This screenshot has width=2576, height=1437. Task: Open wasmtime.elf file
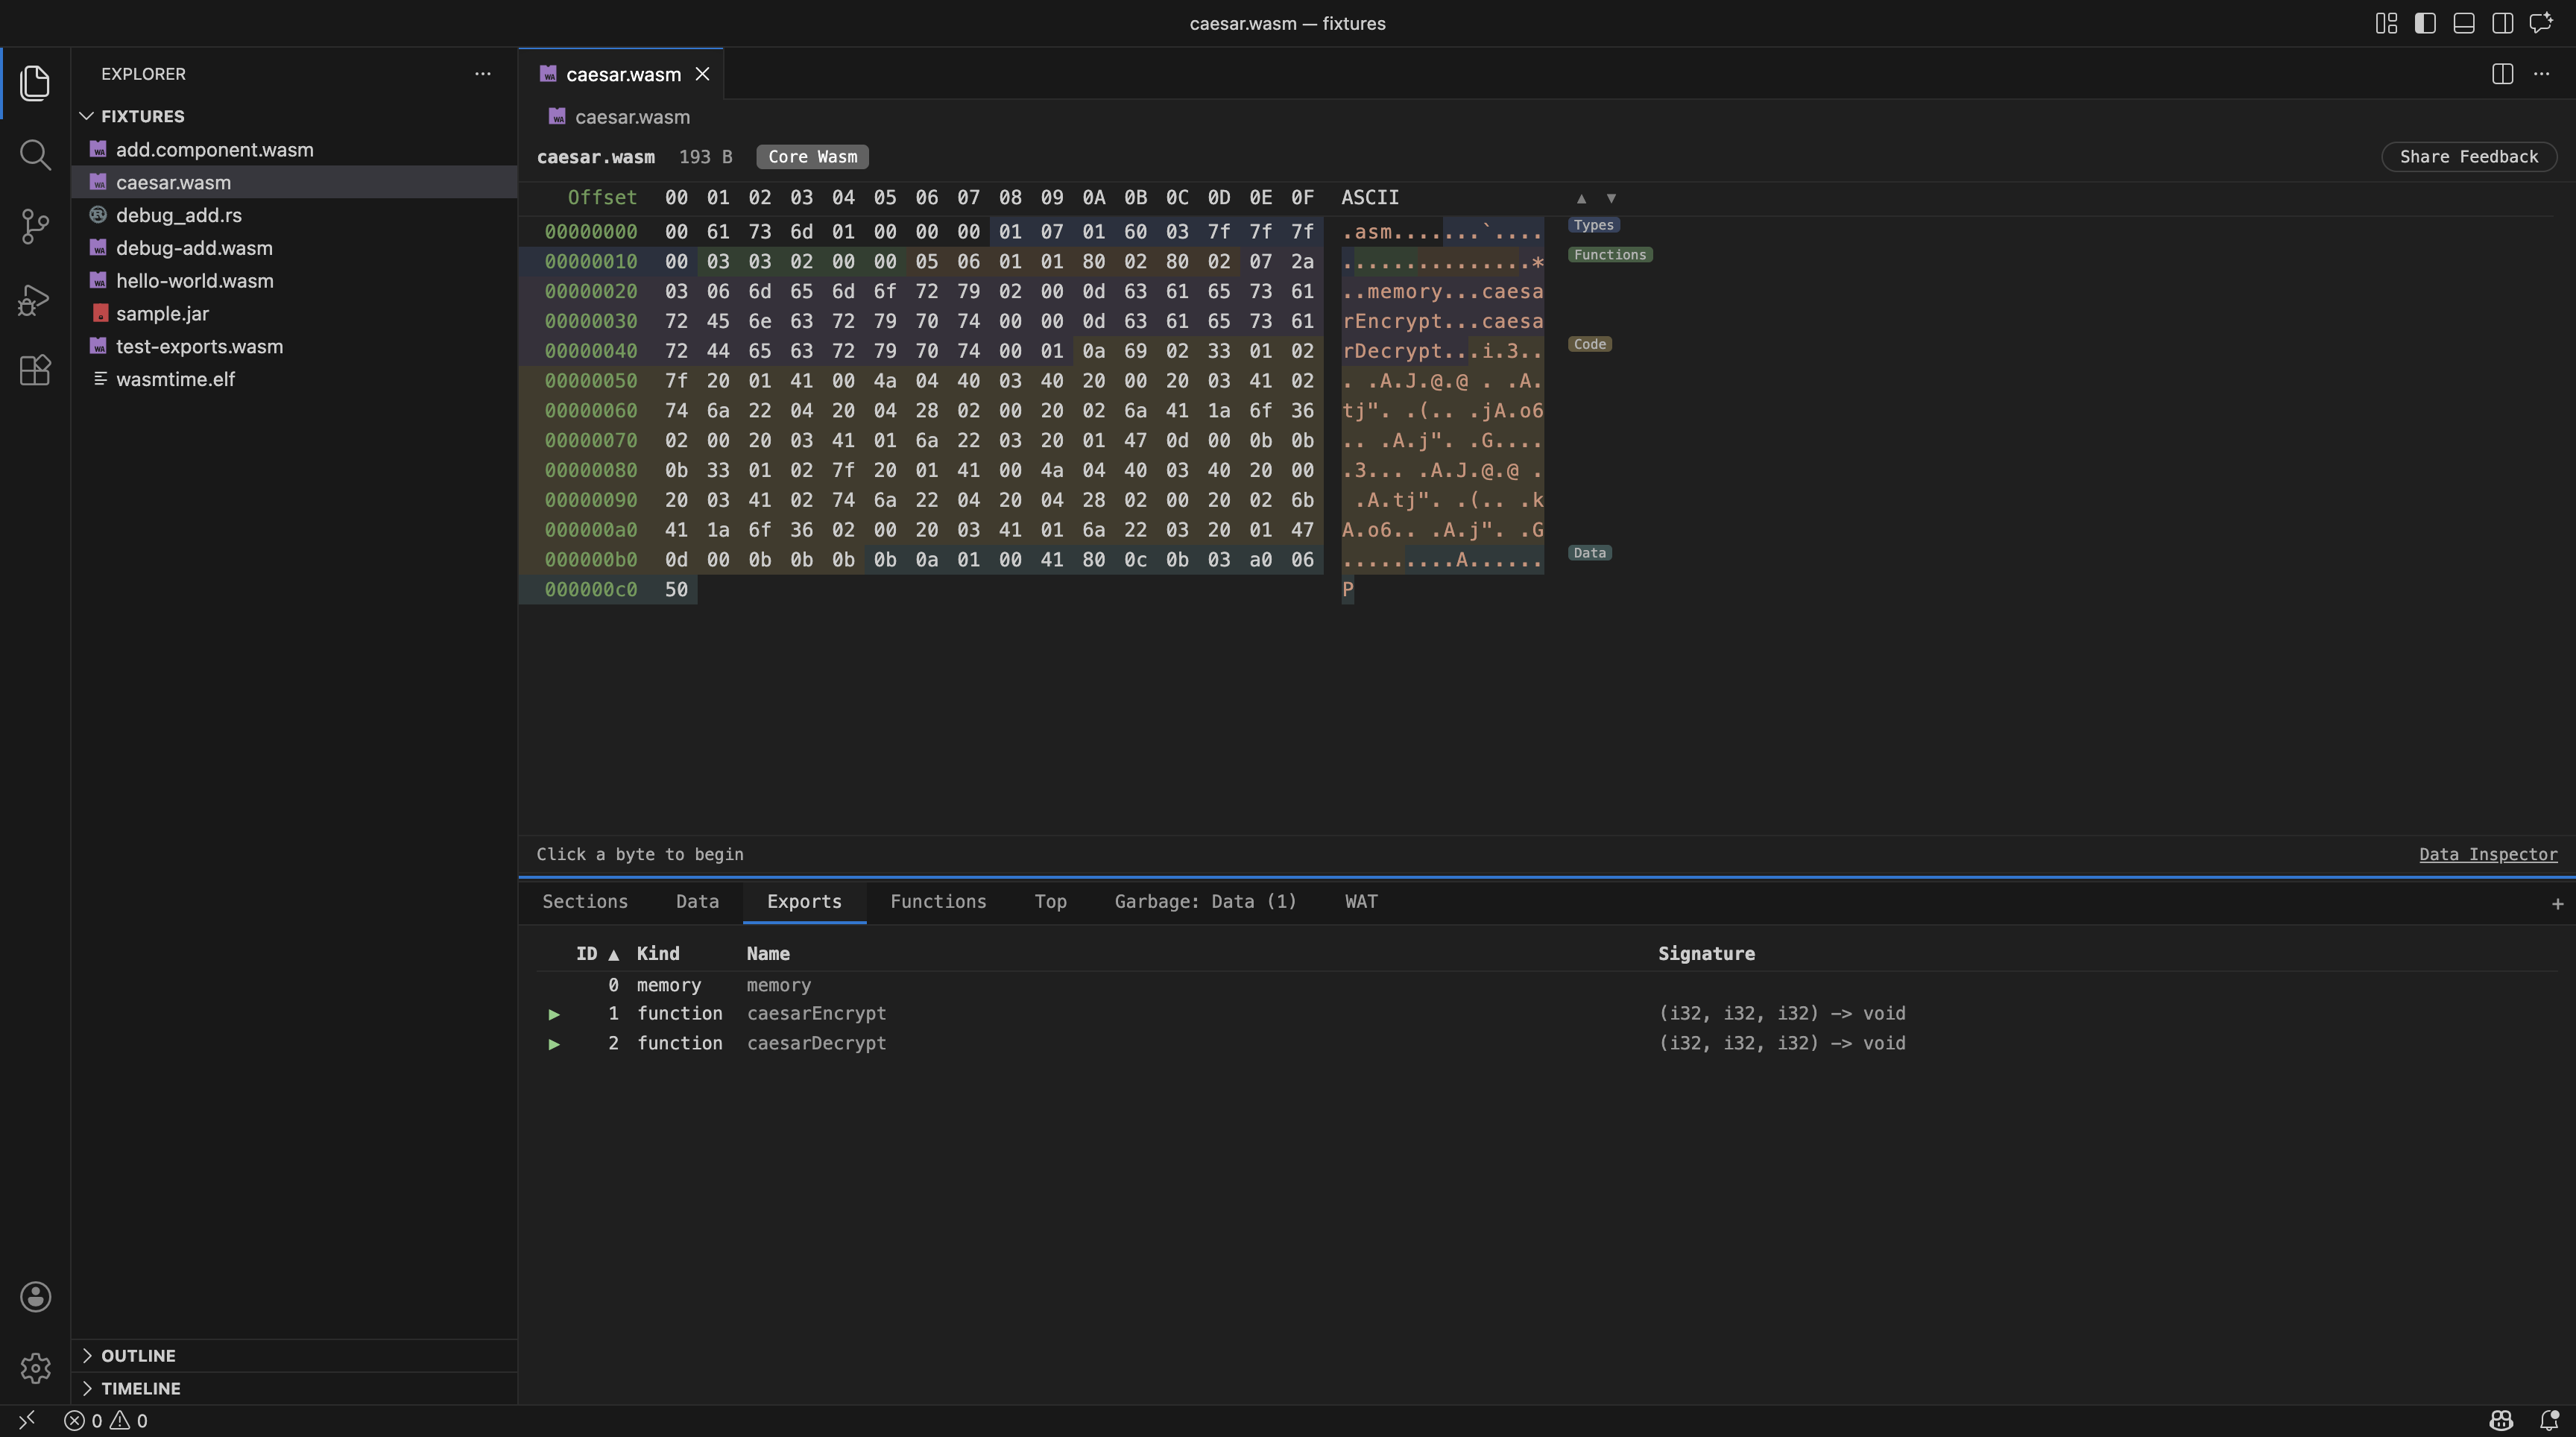pyautogui.click(x=294, y=379)
